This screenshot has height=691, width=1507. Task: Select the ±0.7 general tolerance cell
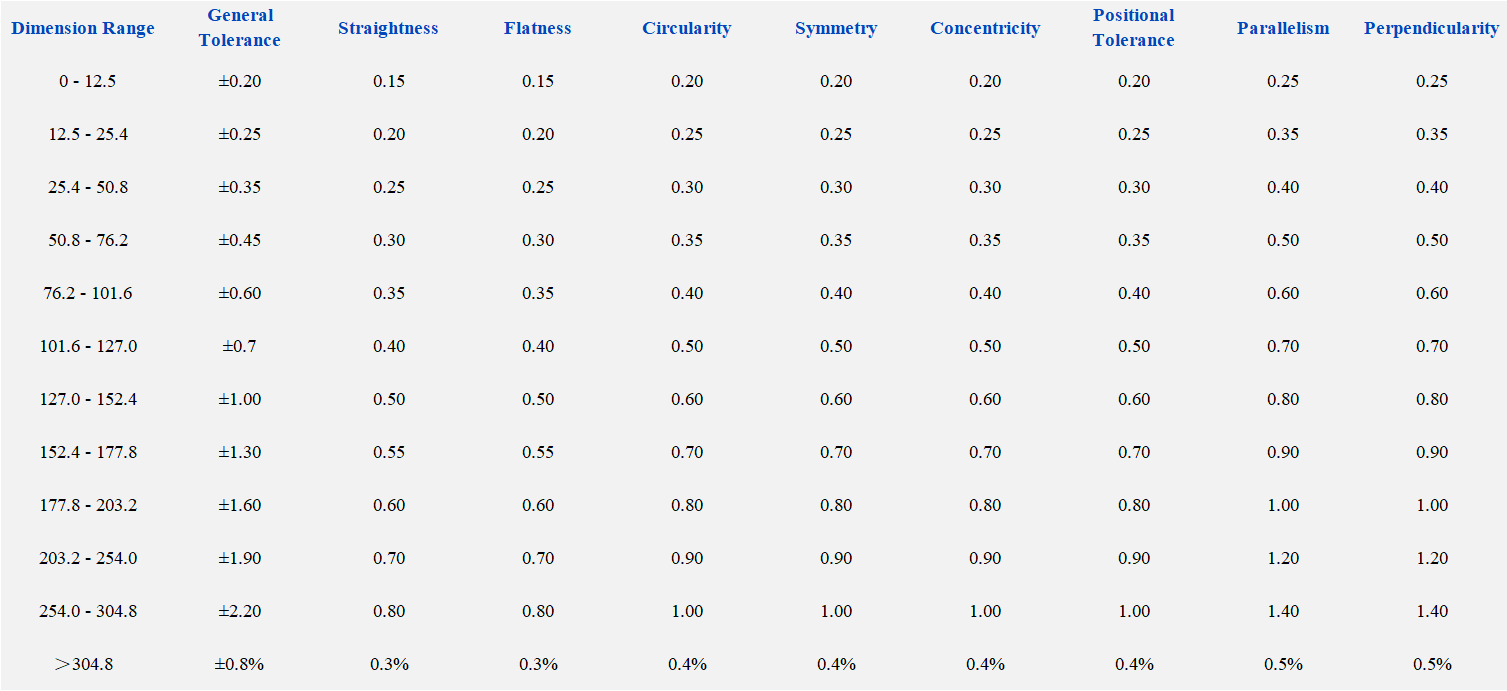240,346
